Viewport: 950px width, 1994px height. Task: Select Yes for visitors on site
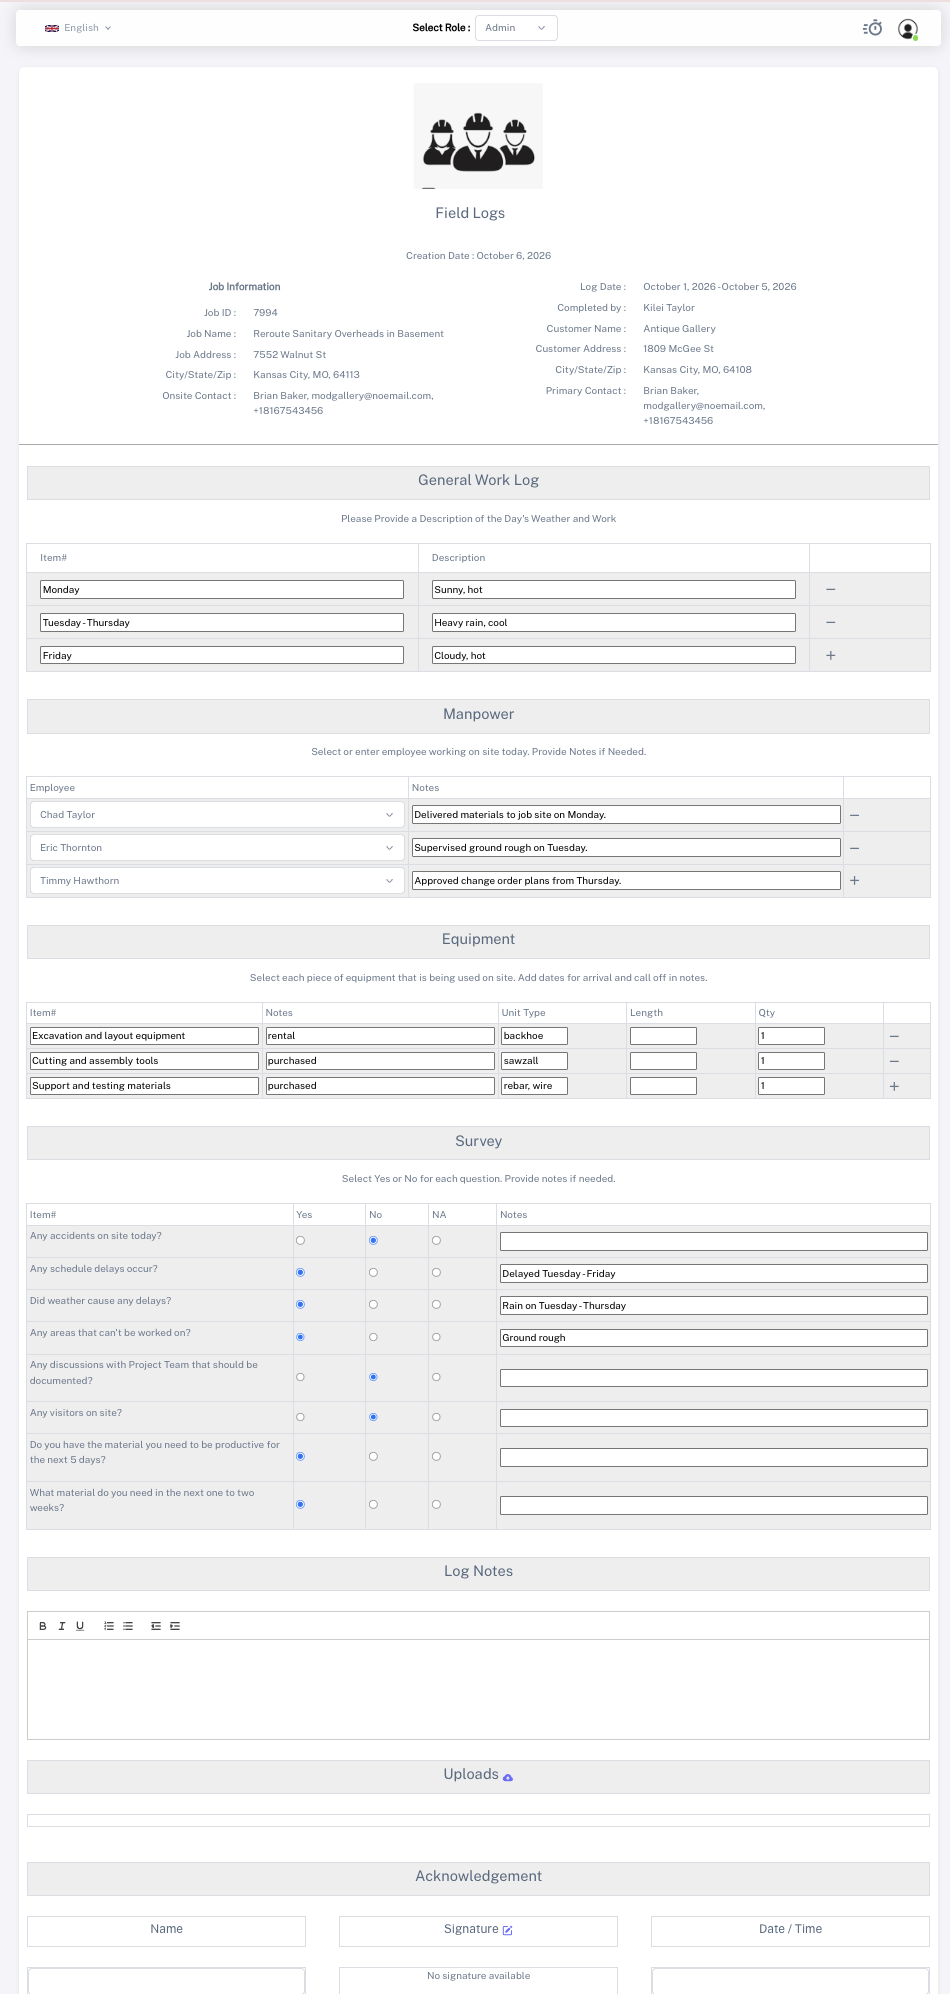tap(300, 1417)
